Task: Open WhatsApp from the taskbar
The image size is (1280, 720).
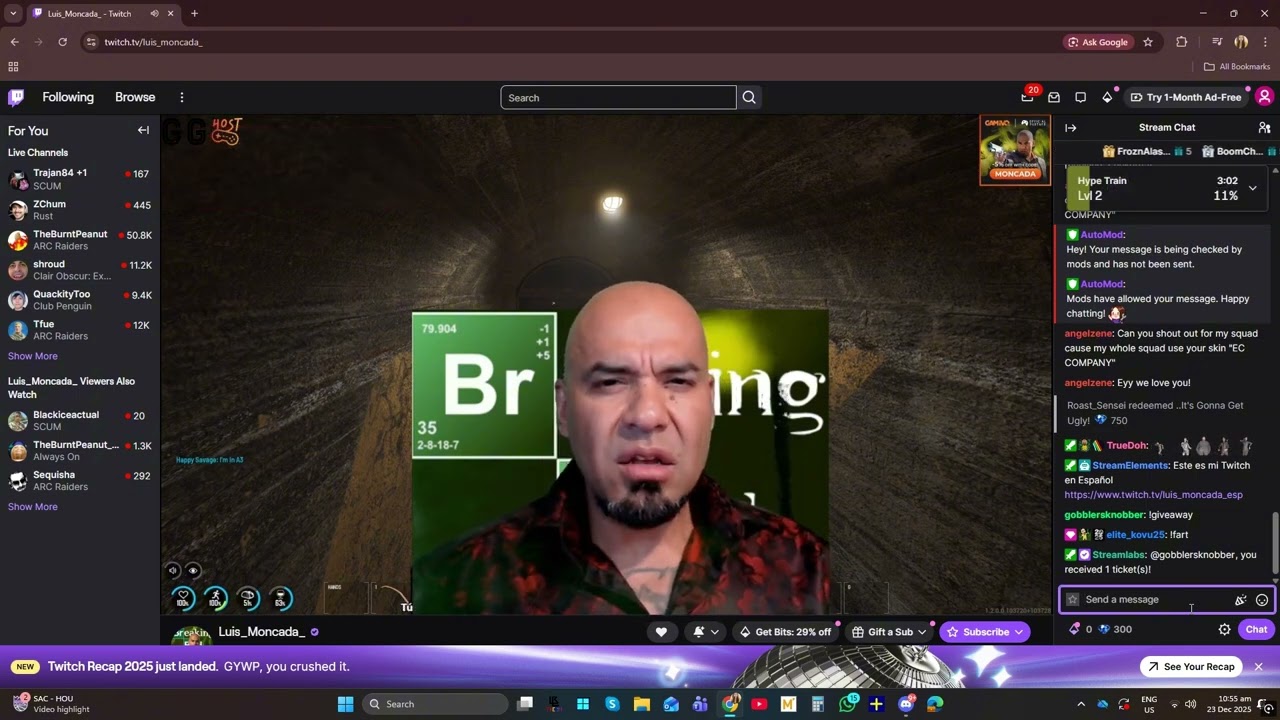Action: pos(847,704)
